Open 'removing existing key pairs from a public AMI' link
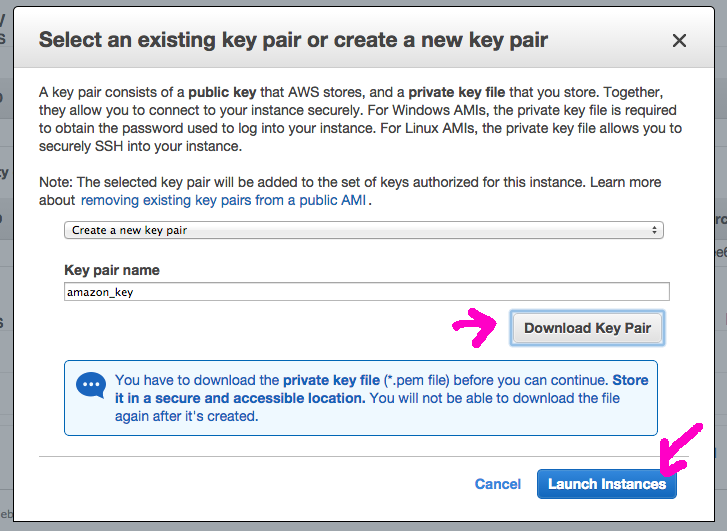Image resolution: width=727 pixels, height=531 pixels. pyautogui.click(x=223, y=200)
